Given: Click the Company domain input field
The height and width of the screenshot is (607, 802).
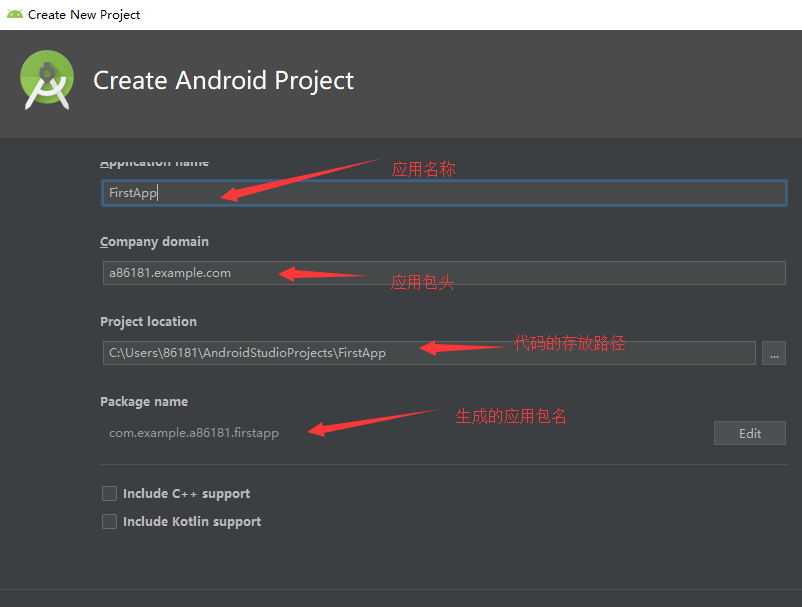Looking at the screenshot, I should pyautogui.click(x=444, y=273).
